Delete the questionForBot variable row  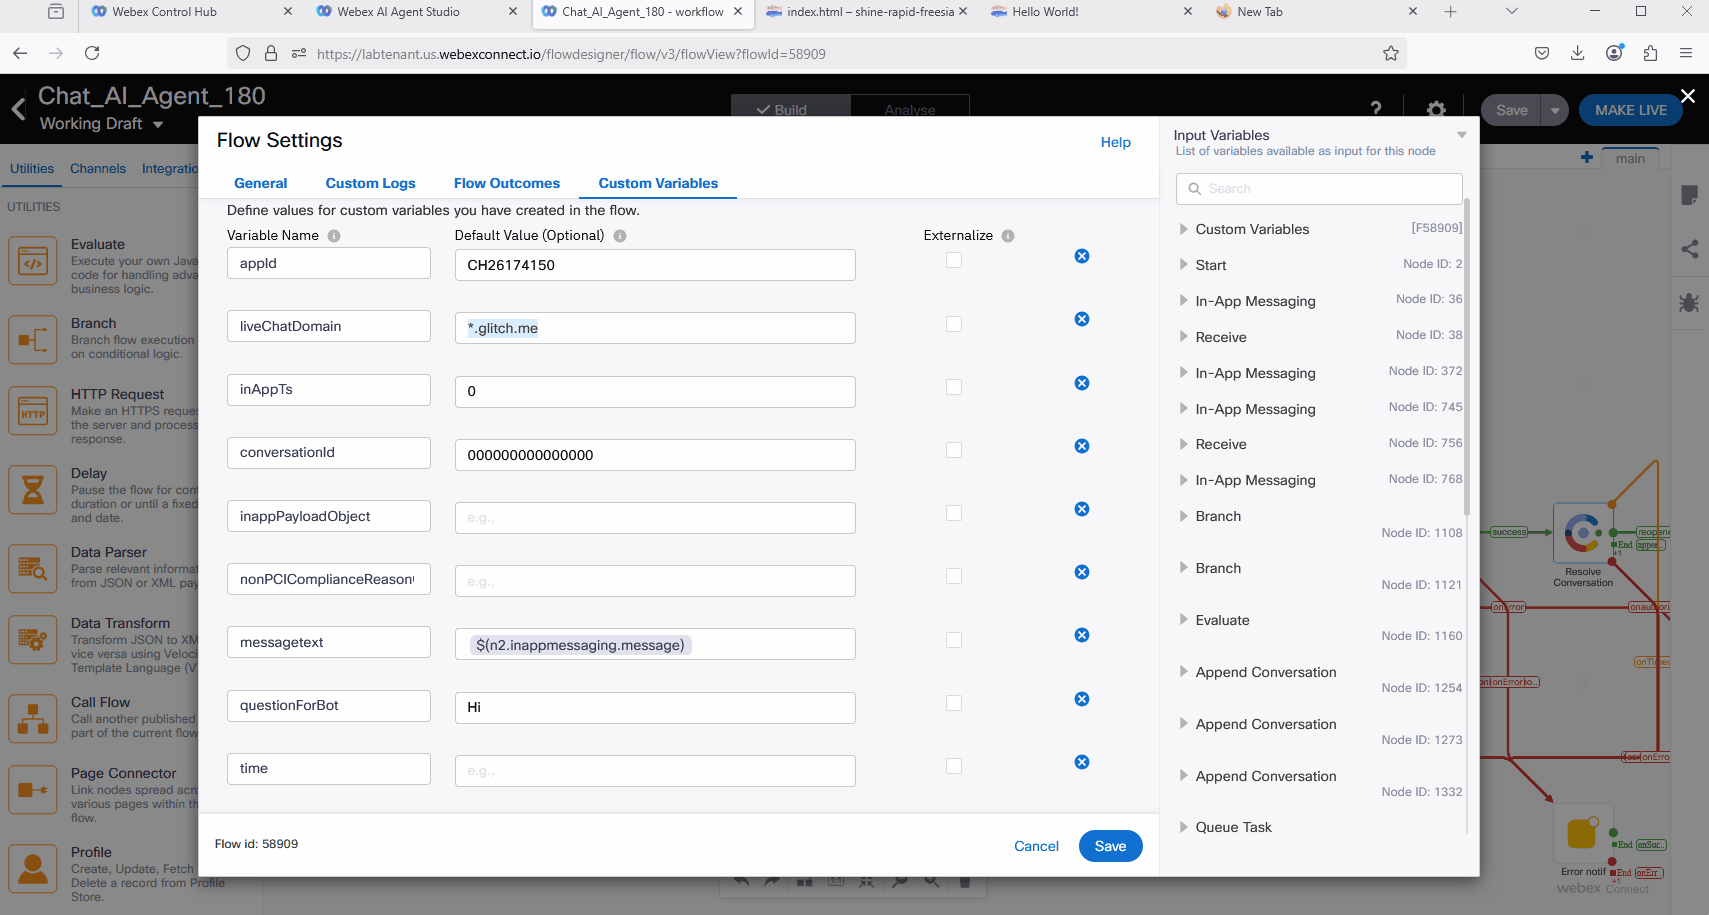[1081, 699]
